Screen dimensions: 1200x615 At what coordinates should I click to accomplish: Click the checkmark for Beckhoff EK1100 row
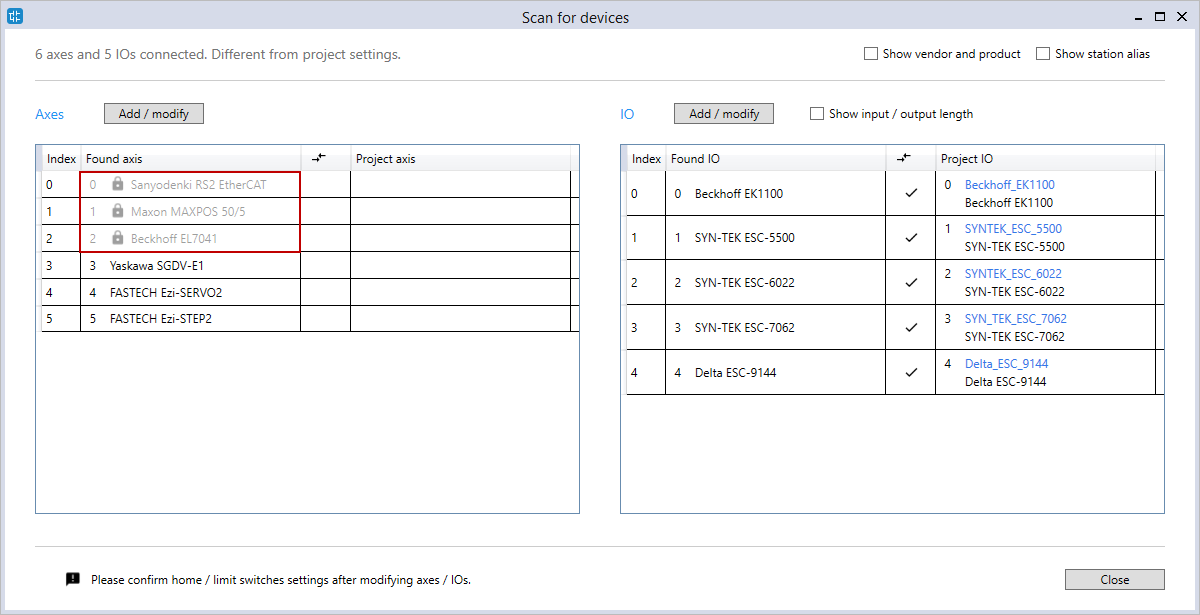coord(910,193)
